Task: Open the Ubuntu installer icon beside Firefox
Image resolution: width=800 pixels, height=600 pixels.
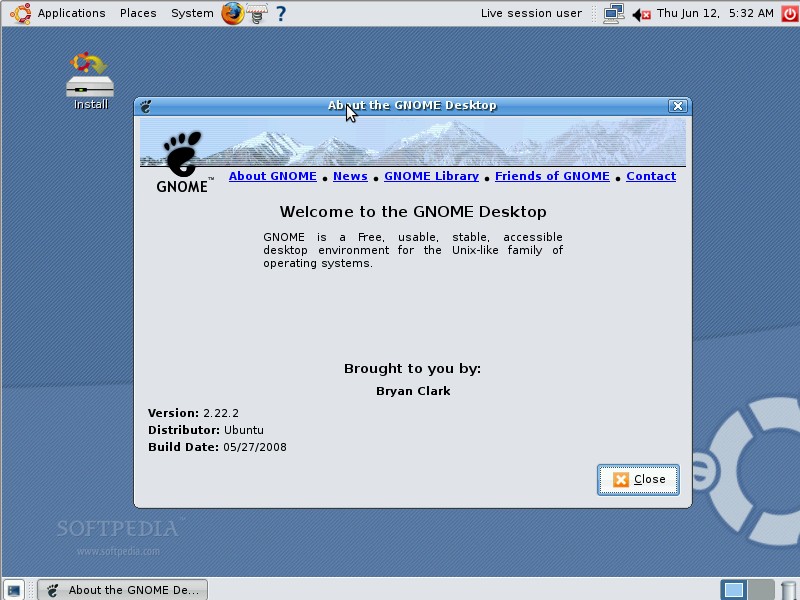Action: [255, 13]
